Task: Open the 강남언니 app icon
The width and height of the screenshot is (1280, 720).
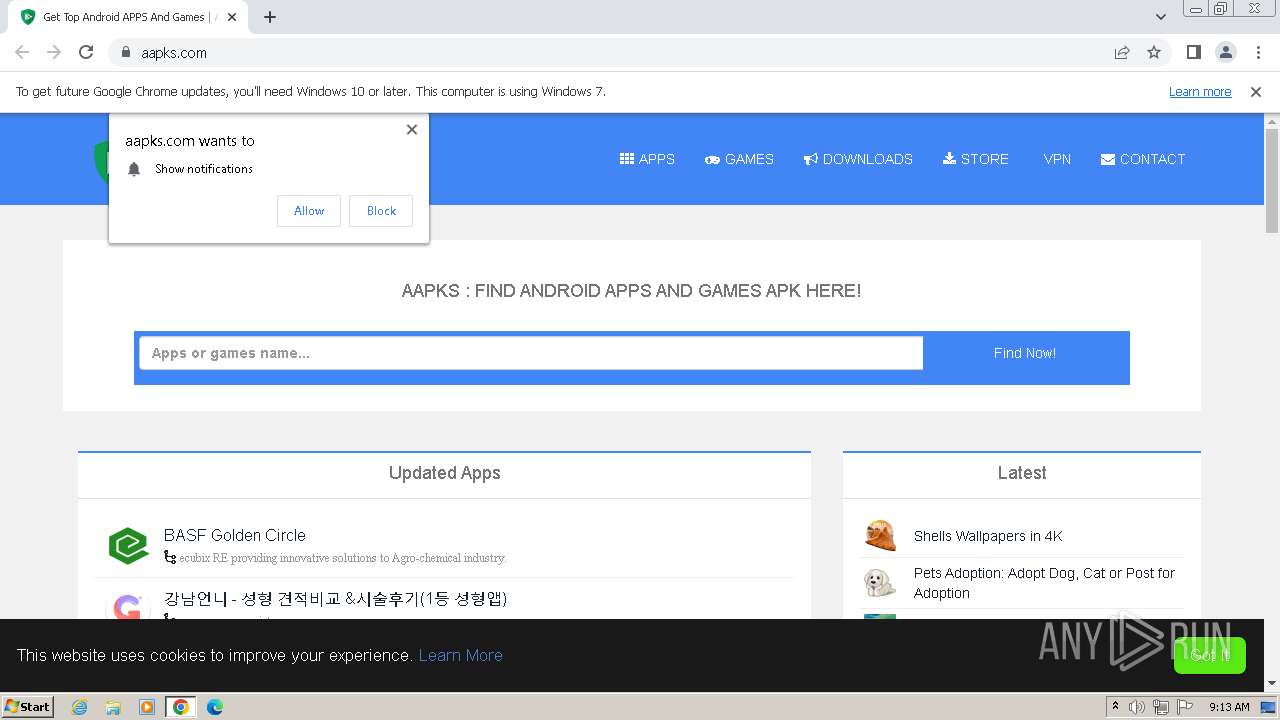Action: pyautogui.click(x=128, y=606)
